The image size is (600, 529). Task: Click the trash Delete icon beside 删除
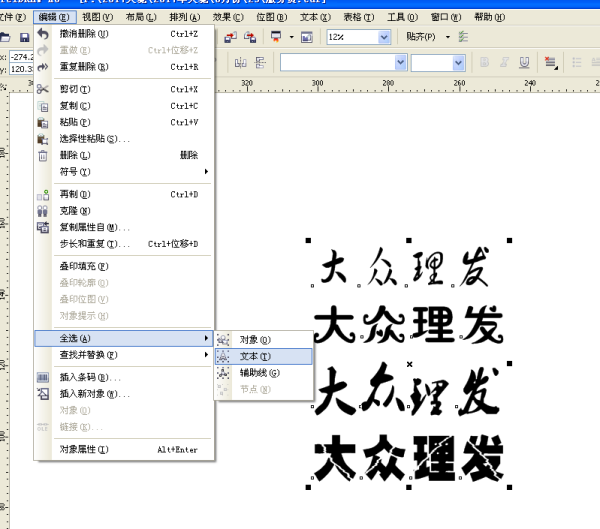click(43, 155)
